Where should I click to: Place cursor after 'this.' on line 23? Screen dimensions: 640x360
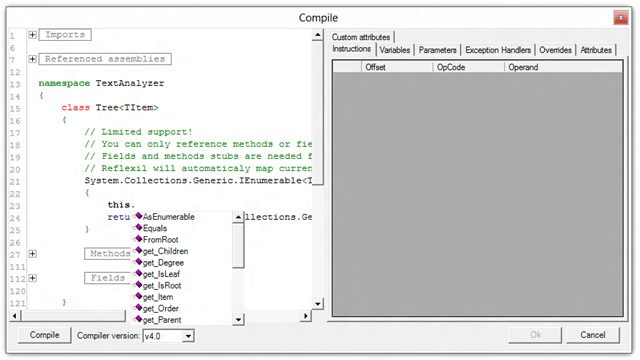click(135, 205)
